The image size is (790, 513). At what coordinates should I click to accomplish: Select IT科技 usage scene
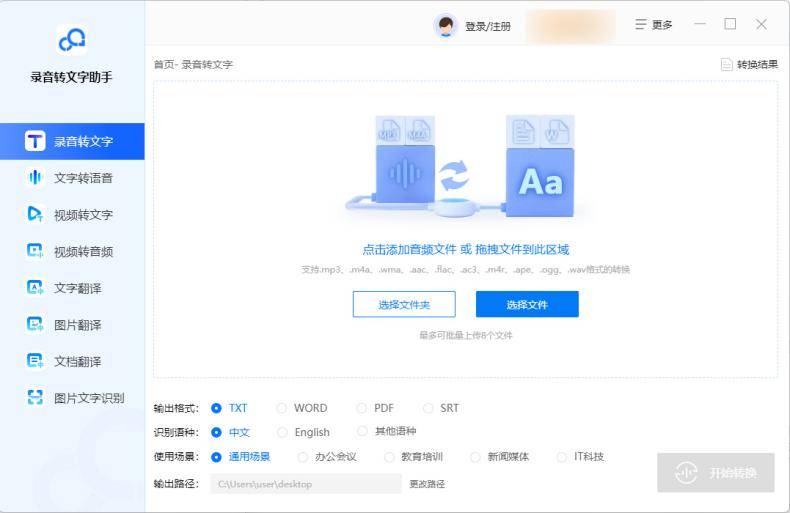tap(561, 457)
